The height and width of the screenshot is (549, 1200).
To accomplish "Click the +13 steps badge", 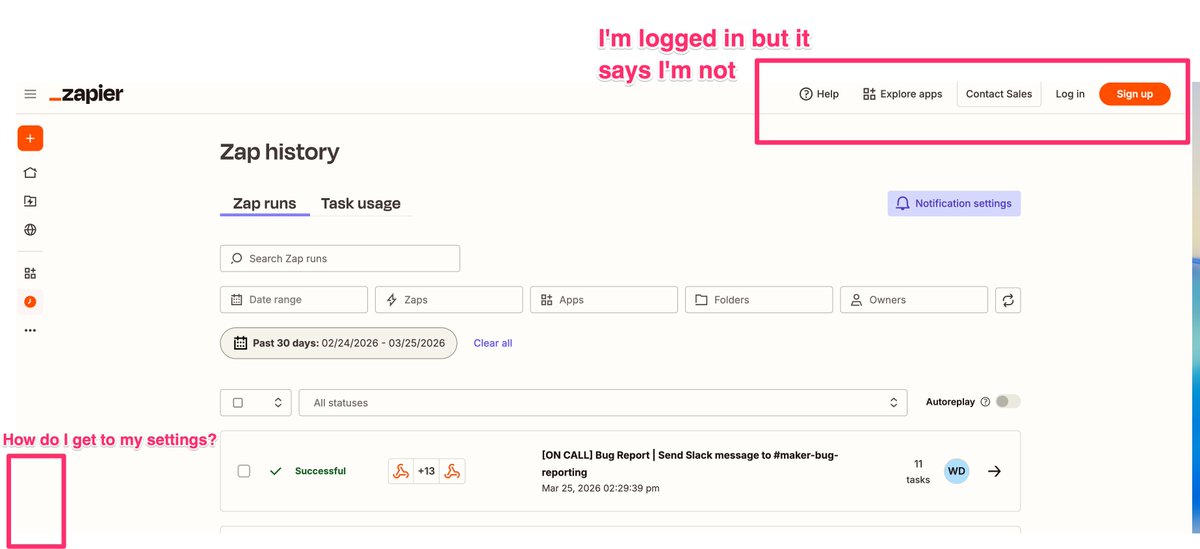I will pyautogui.click(x=427, y=471).
